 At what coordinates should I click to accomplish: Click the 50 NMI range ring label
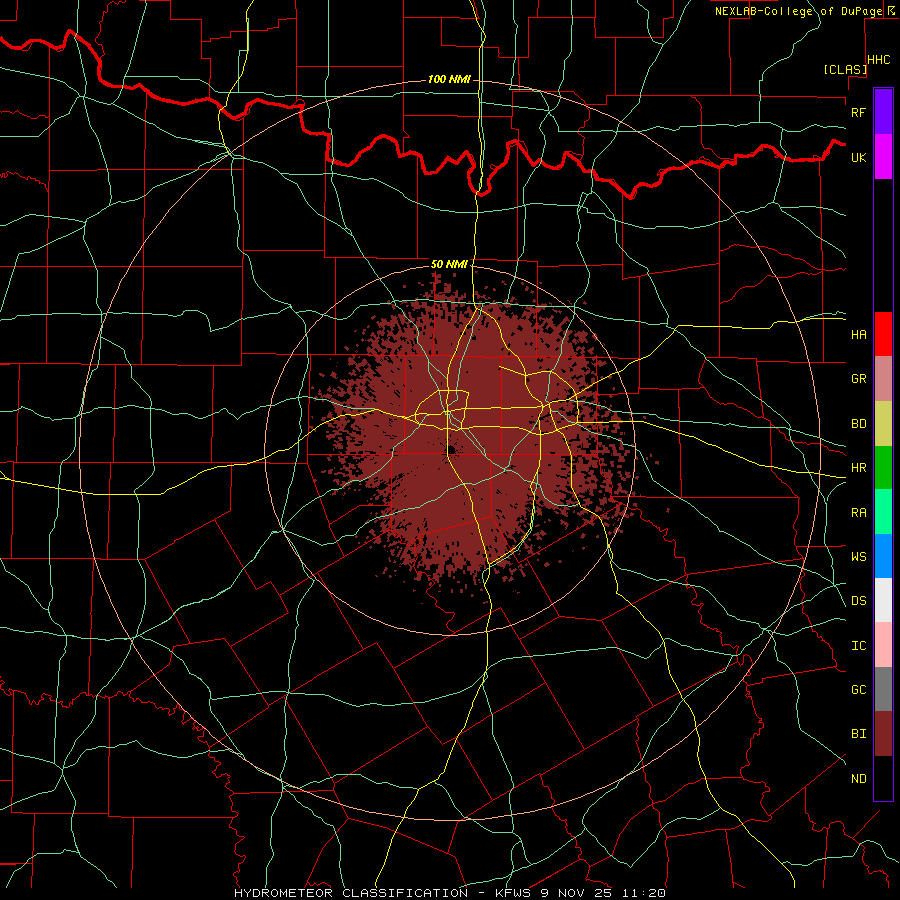tap(449, 264)
